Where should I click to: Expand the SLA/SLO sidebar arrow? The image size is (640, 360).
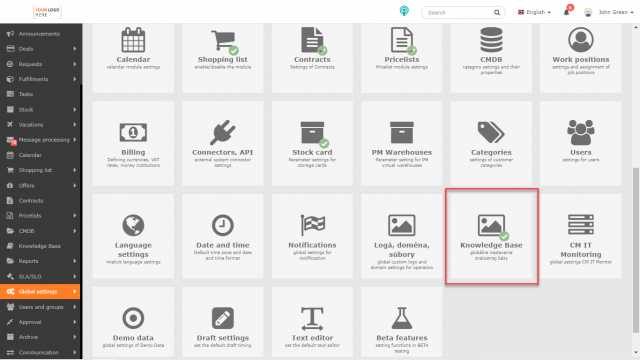pos(75,276)
